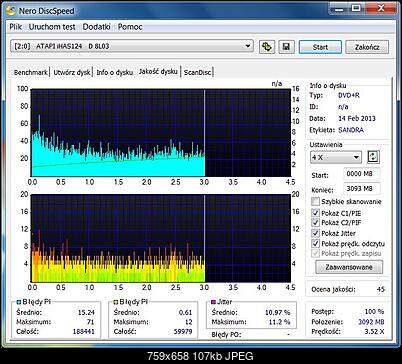Click the save floppy disk icon

[286, 47]
